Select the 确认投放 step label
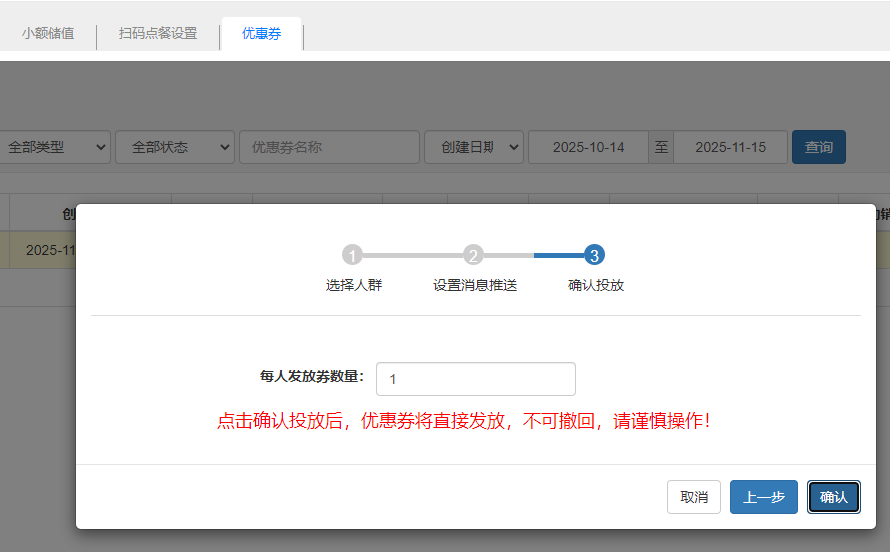Screen dimensions: 890x552 click(x=595, y=285)
